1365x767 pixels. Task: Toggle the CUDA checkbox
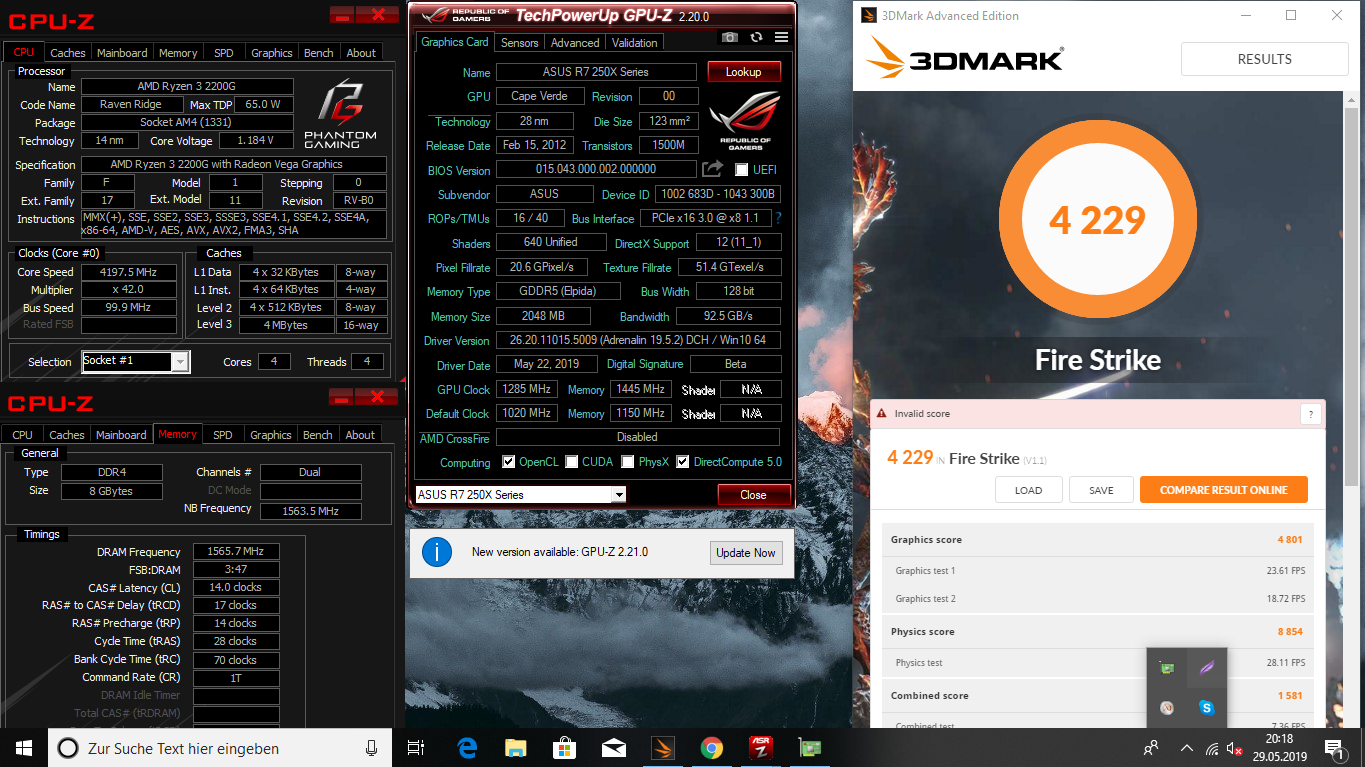pos(572,462)
